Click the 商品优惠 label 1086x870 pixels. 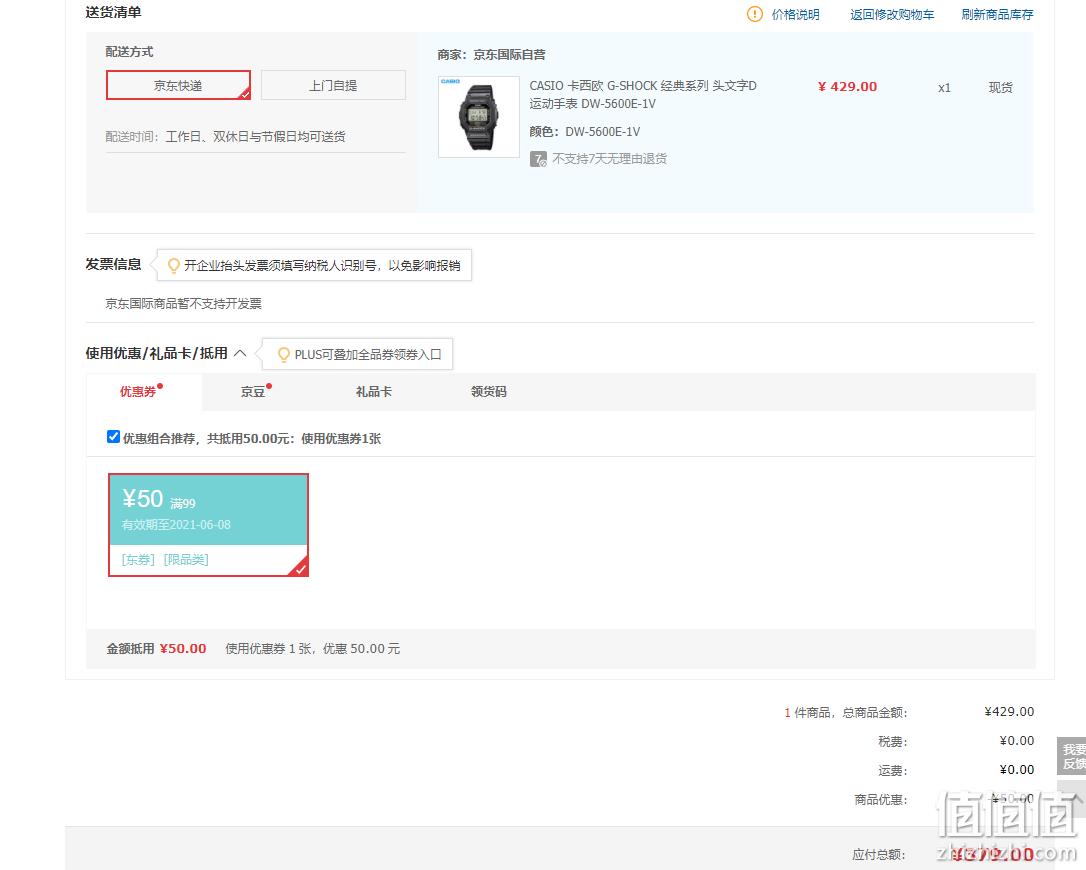point(880,800)
